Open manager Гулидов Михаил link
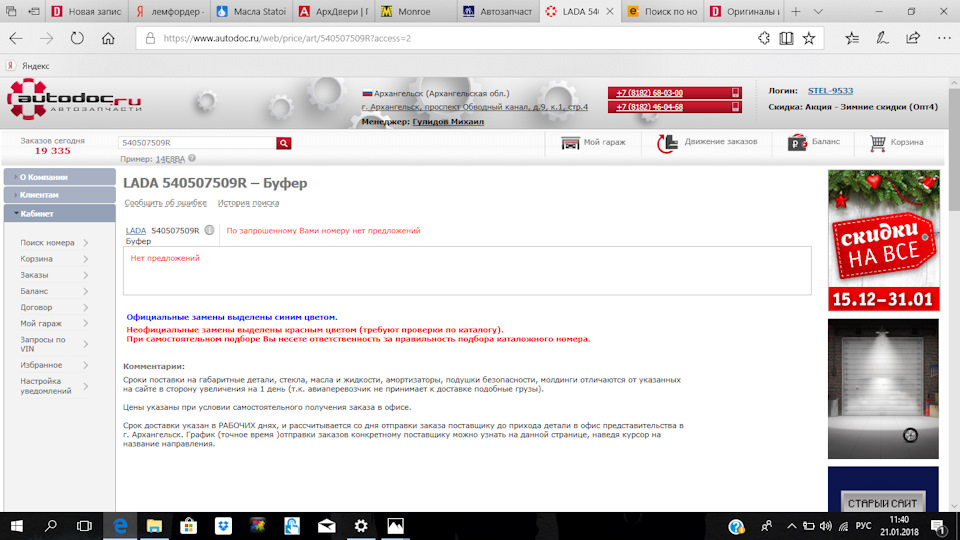 (x=448, y=122)
